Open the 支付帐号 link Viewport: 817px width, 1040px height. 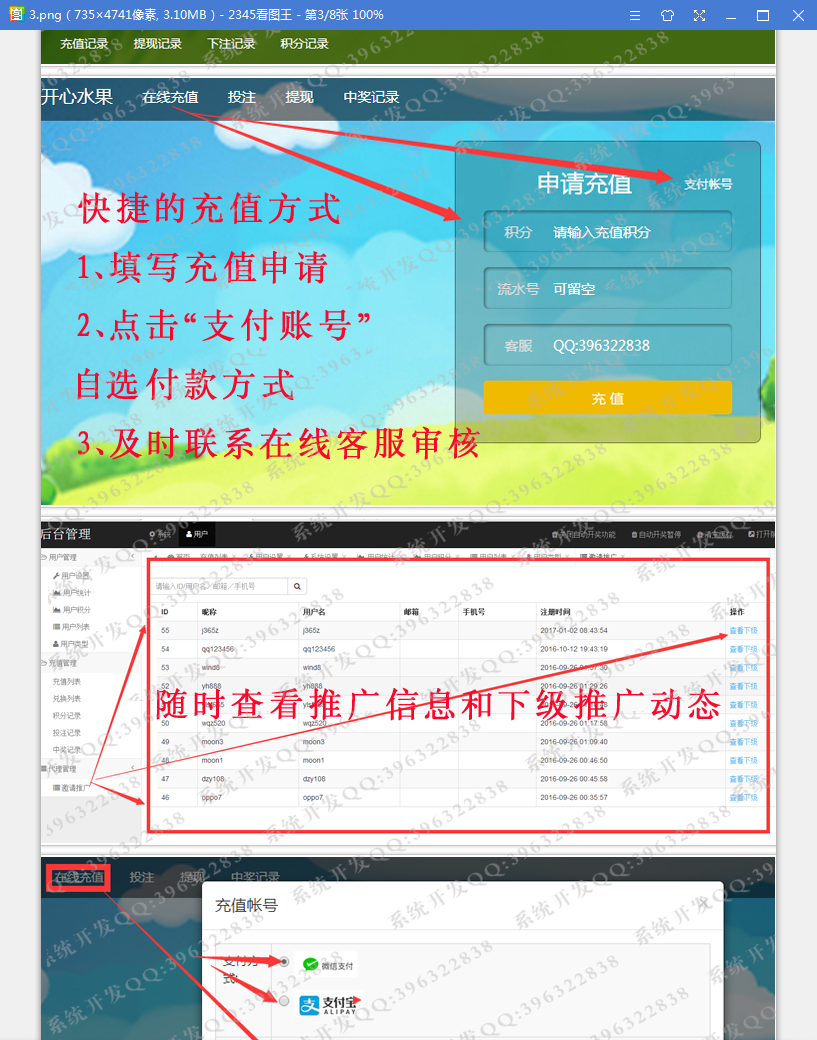pos(708,184)
